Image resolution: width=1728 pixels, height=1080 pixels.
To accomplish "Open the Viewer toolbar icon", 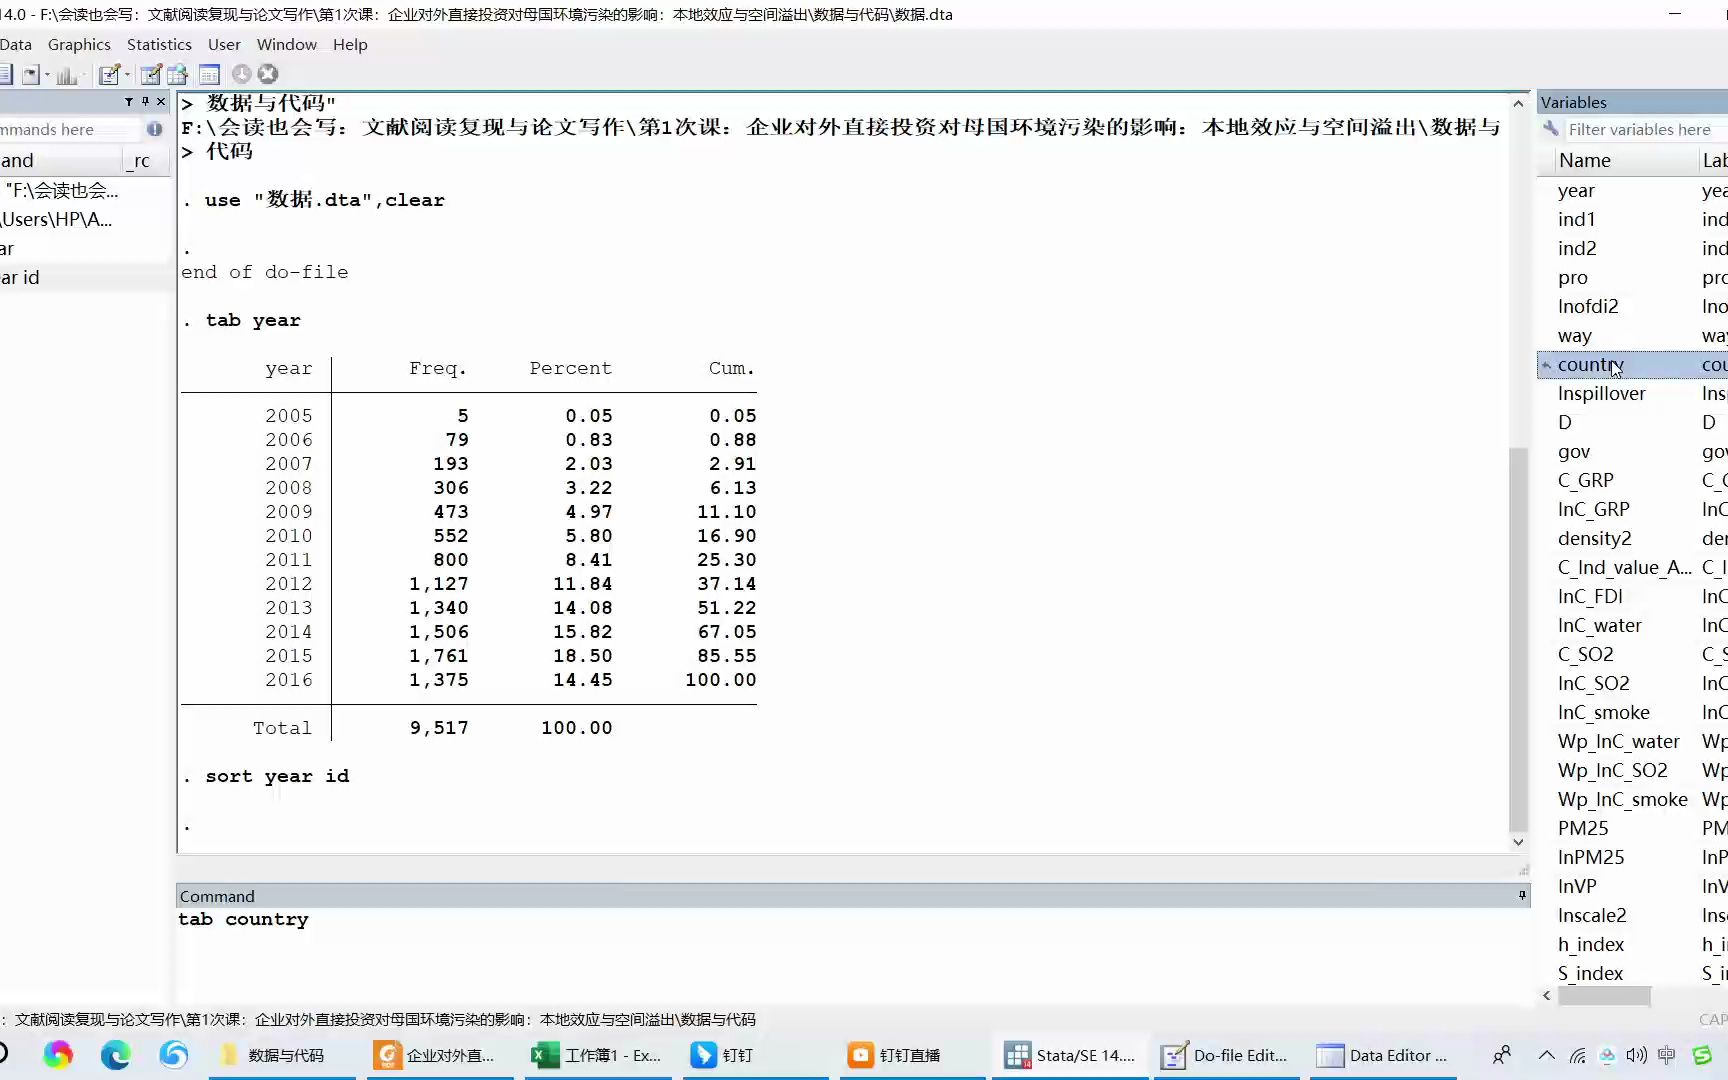I will [x=30, y=74].
